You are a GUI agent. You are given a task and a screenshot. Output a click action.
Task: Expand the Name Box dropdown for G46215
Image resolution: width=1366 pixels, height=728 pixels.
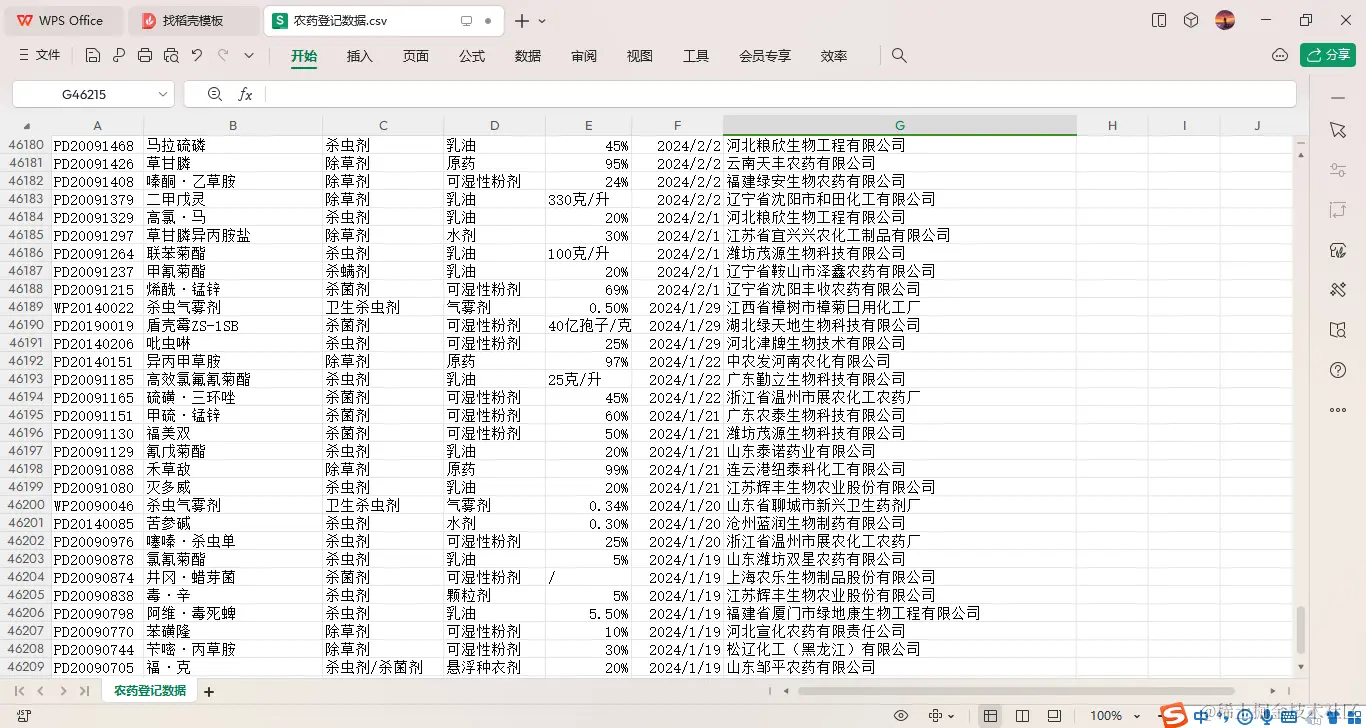(163, 94)
